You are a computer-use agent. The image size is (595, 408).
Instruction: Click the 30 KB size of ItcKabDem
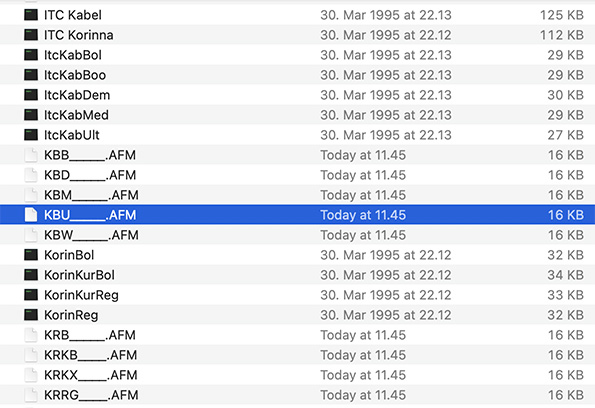pyautogui.click(x=565, y=95)
